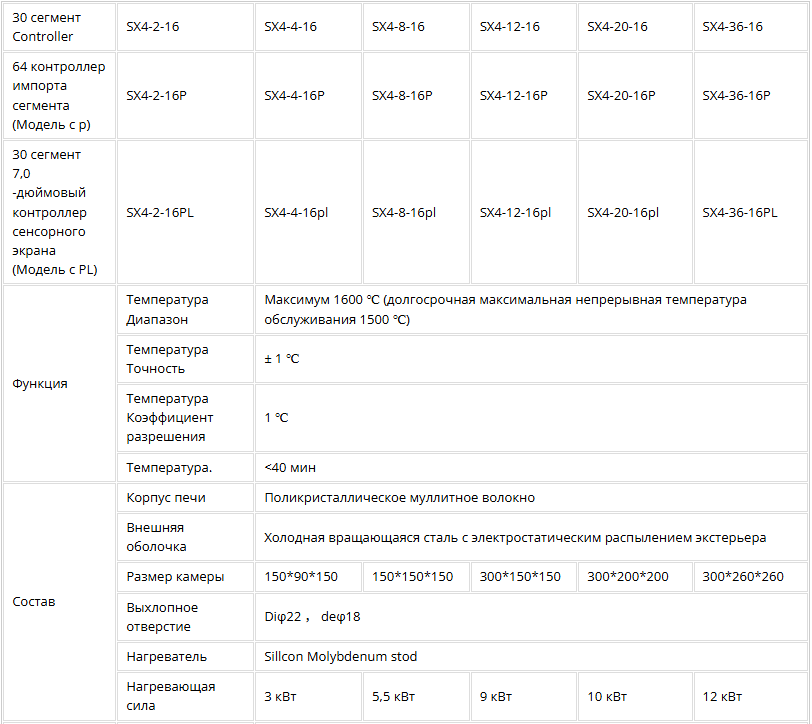Select chamber size 150*90*150 cell
The width and height of the screenshot is (812, 724).
(301, 577)
